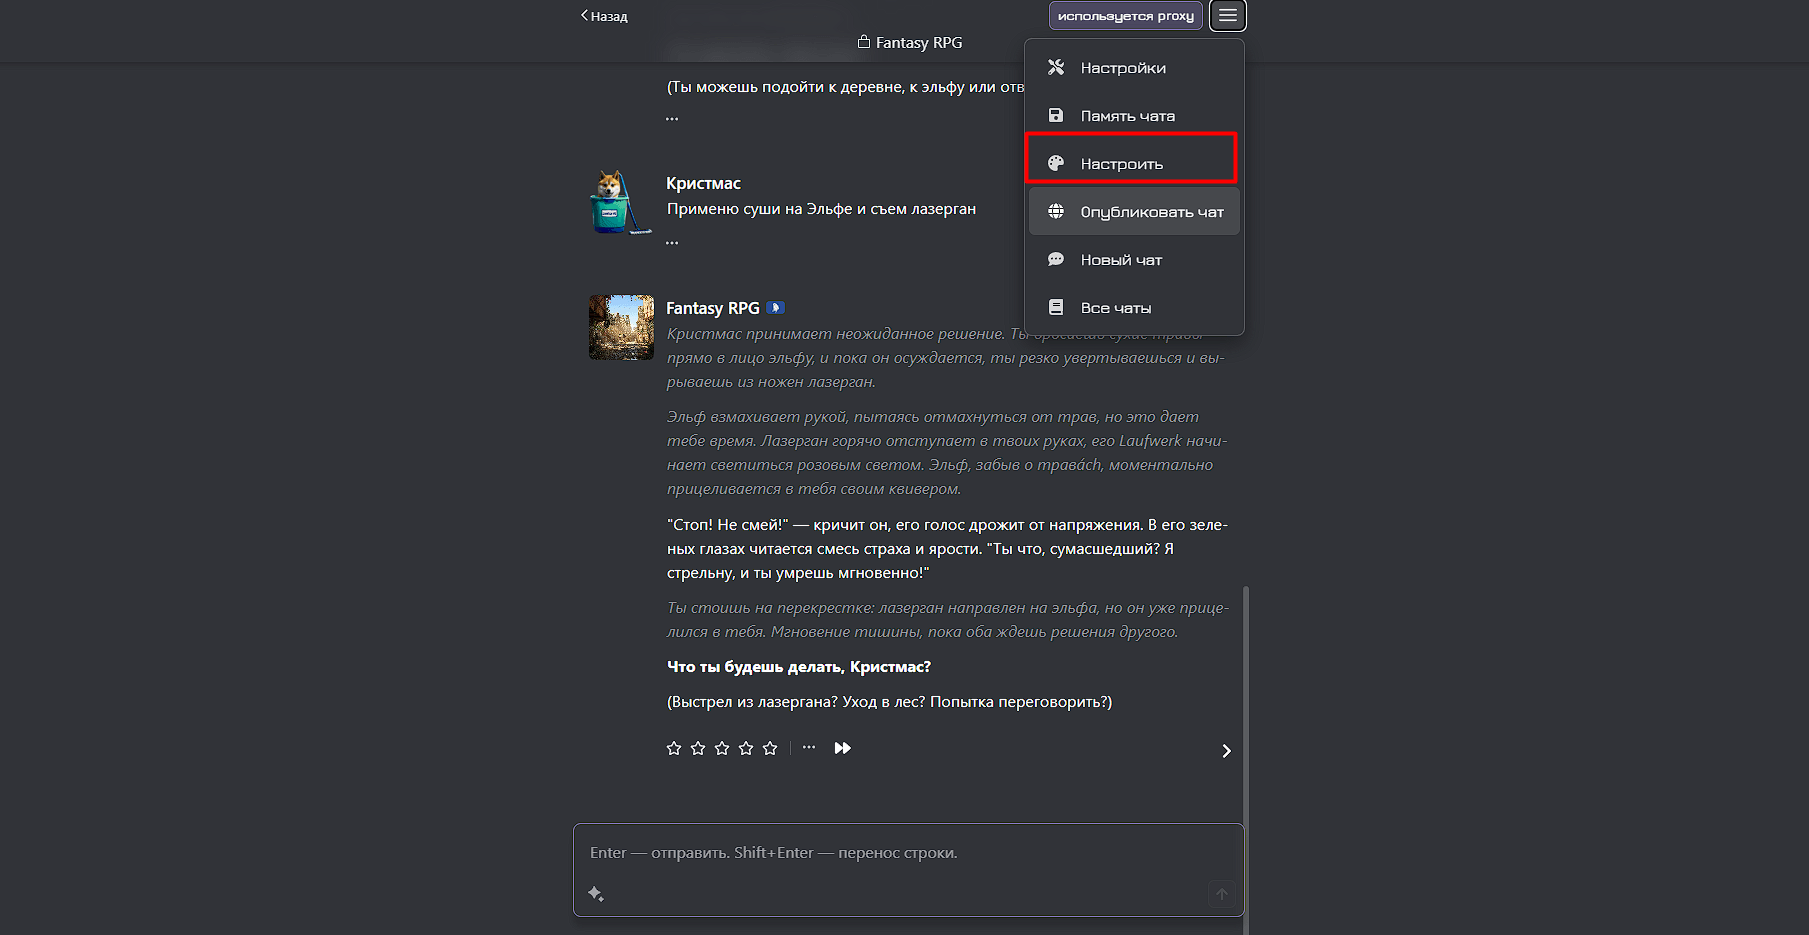Viewport: 1809px width, 935px height.
Task: Close the hamburger menu button
Action: (1227, 16)
